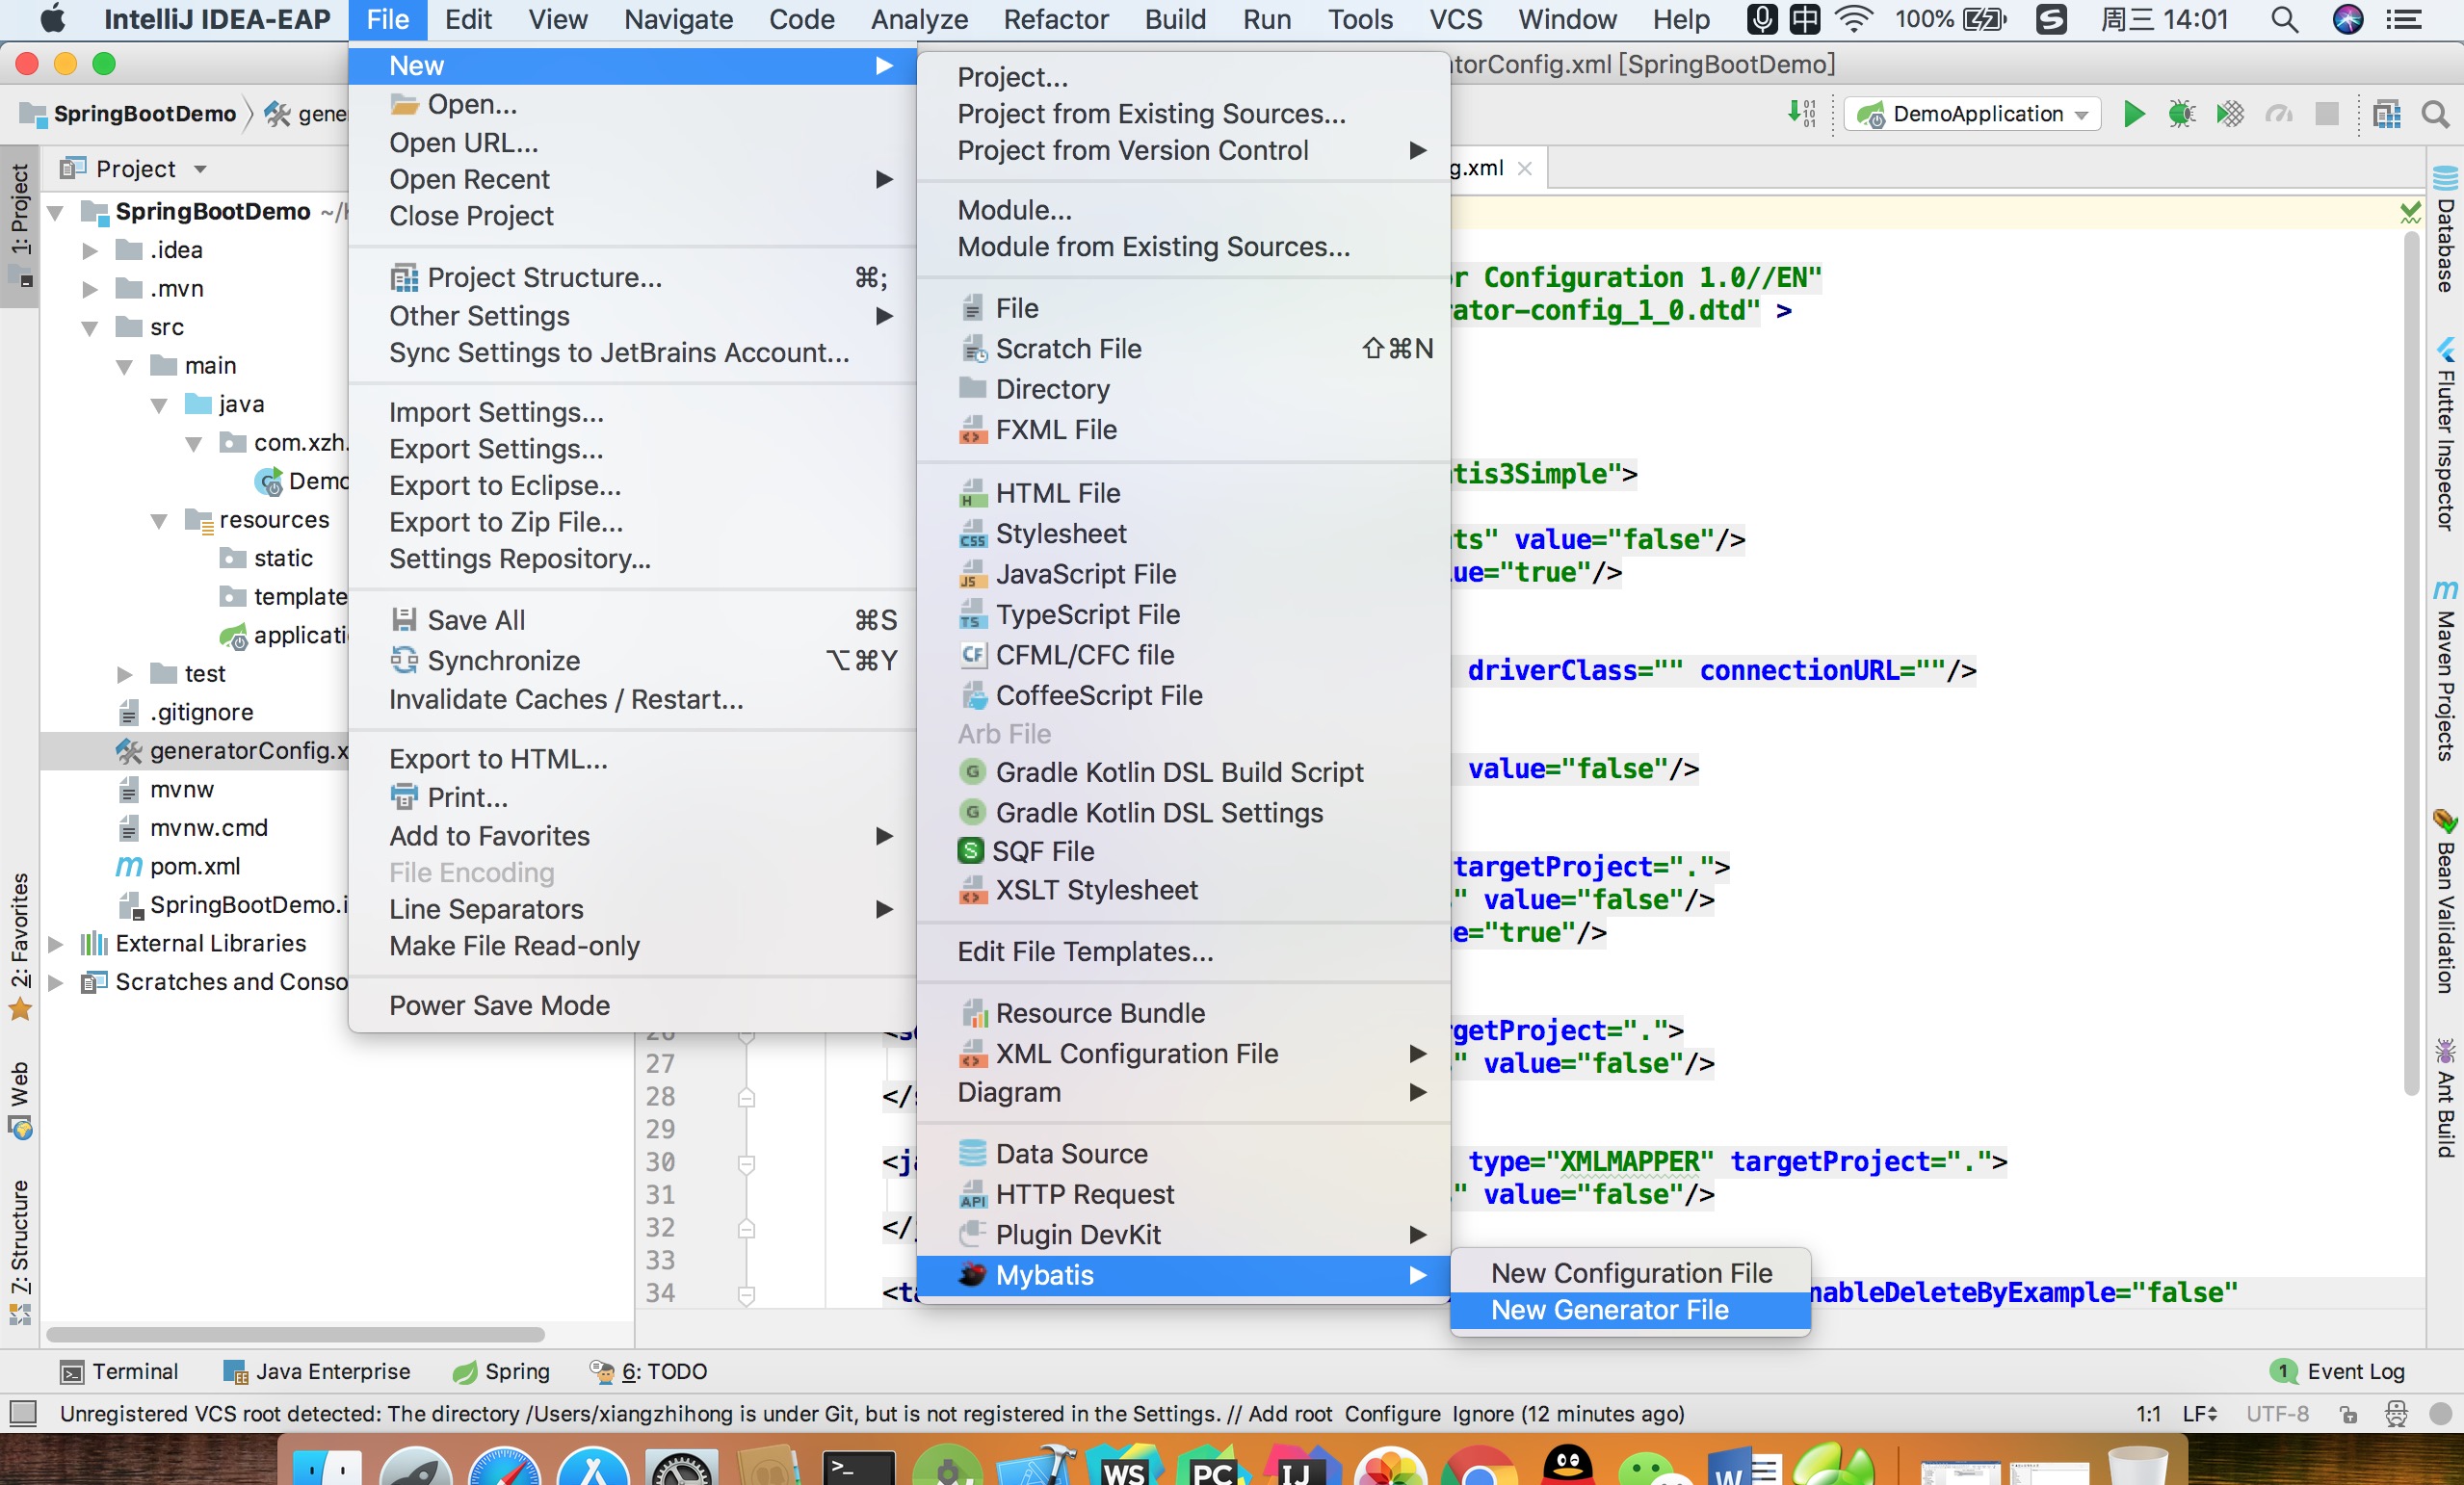The image size is (2464, 1485).
Task: Open the Maven Projects side panel
Action: (x=2444, y=670)
